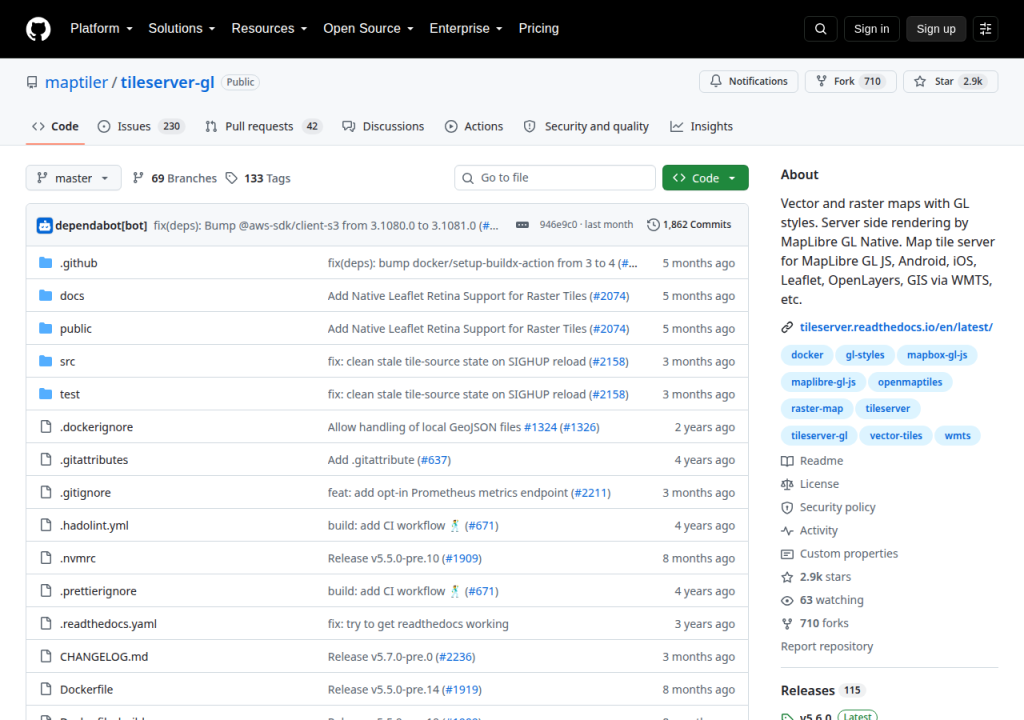
Task: Click the eye icon next to 63 watching
Action: coord(787,600)
